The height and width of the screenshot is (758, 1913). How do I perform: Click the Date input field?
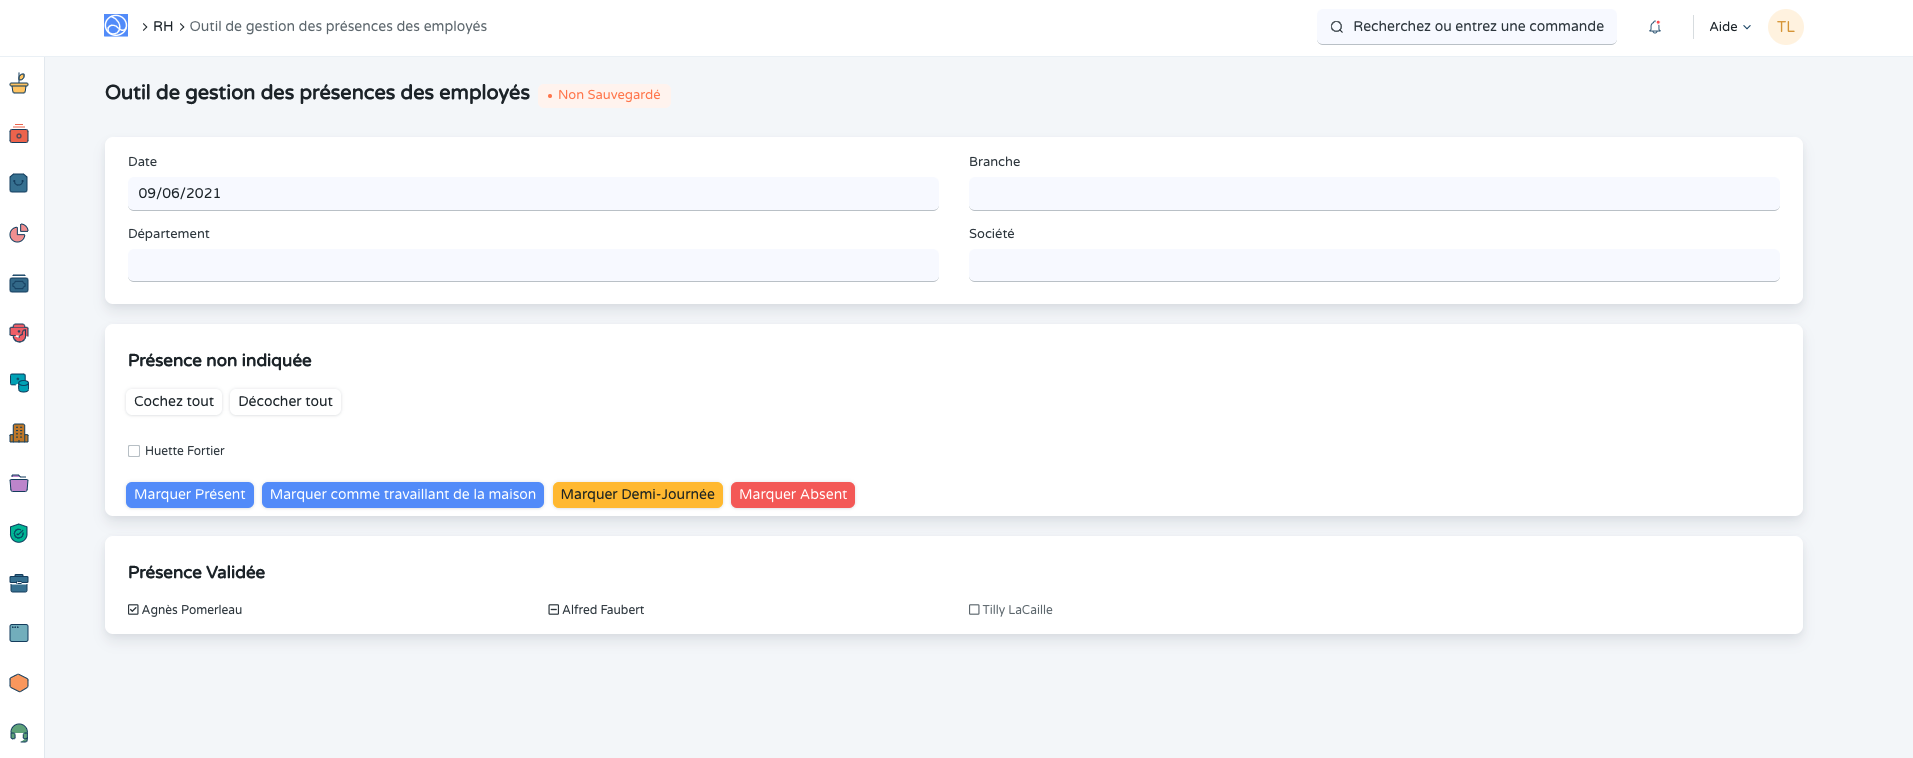coord(532,194)
